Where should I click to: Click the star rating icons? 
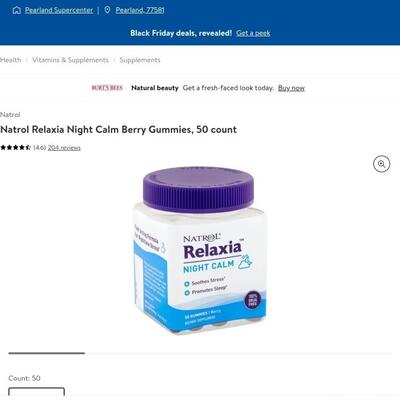coord(15,148)
